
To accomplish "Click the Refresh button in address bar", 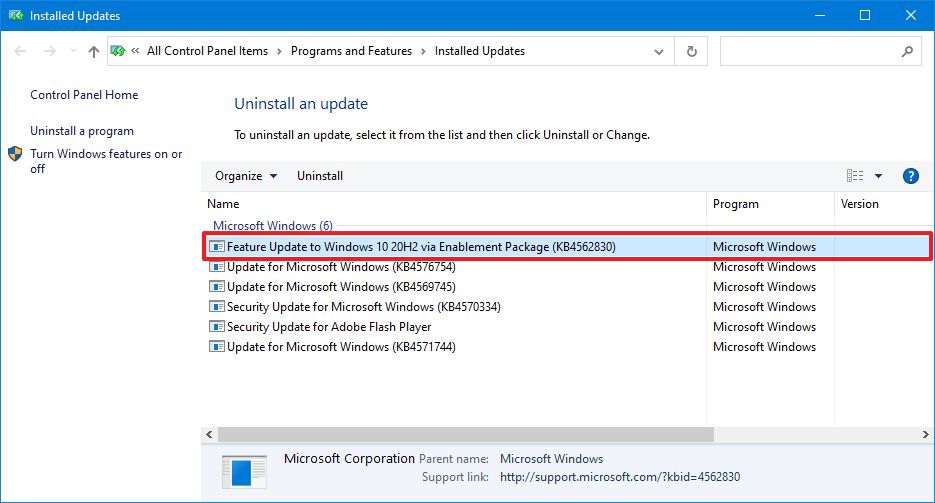I will (691, 51).
